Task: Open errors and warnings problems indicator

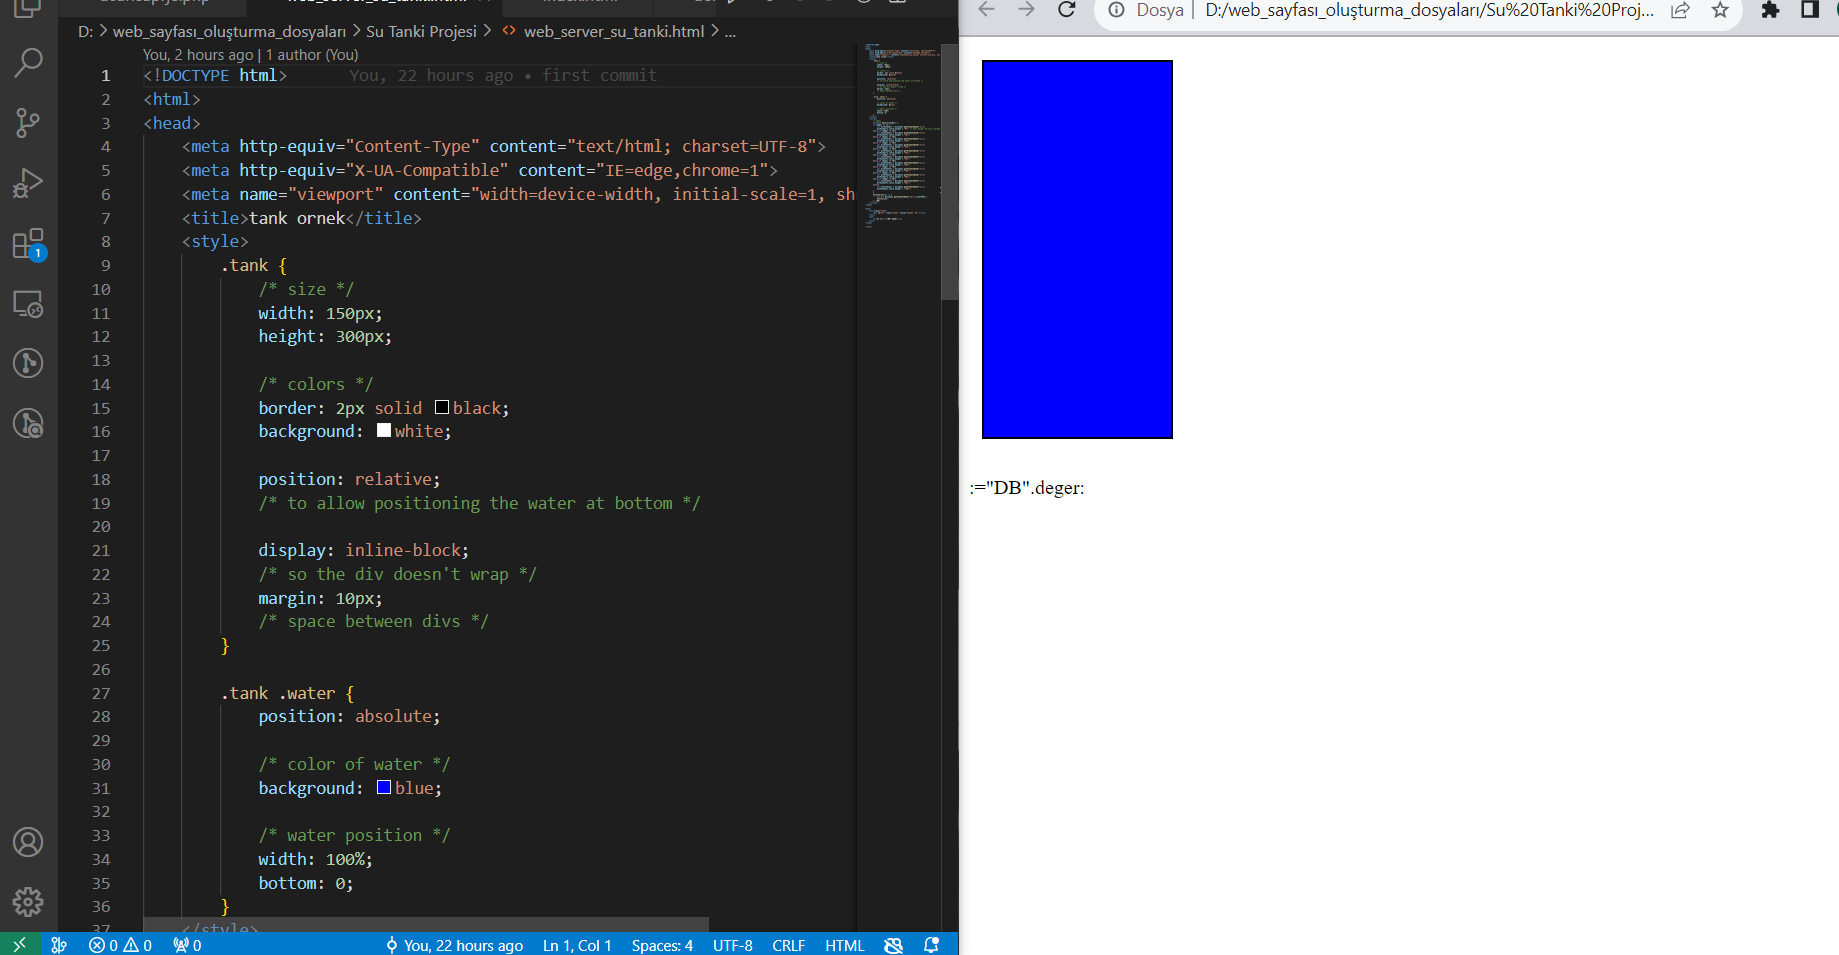Action: click(120, 945)
